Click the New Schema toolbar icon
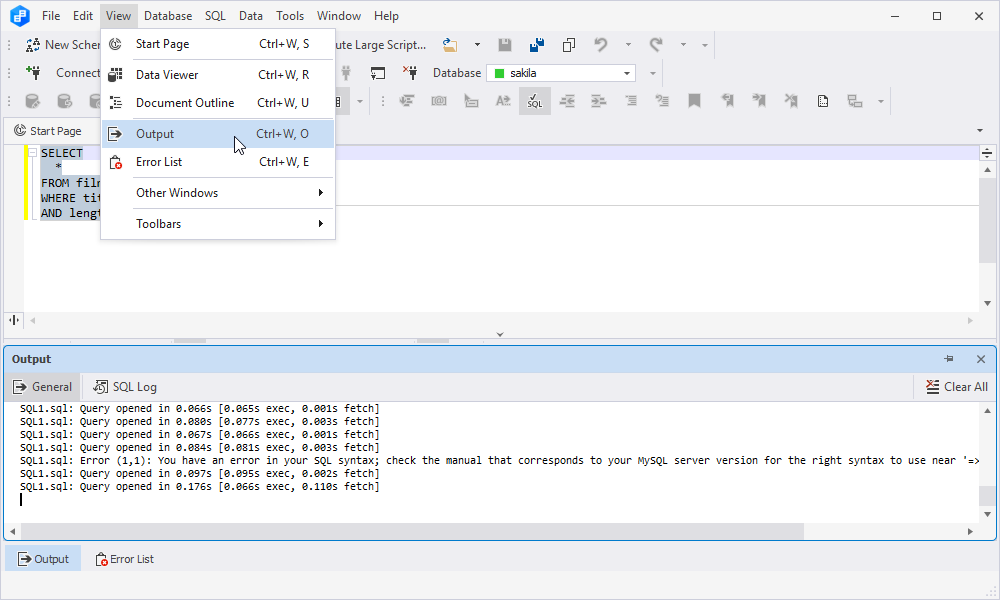The width and height of the screenshot is (1000, 600). (33, 45)
